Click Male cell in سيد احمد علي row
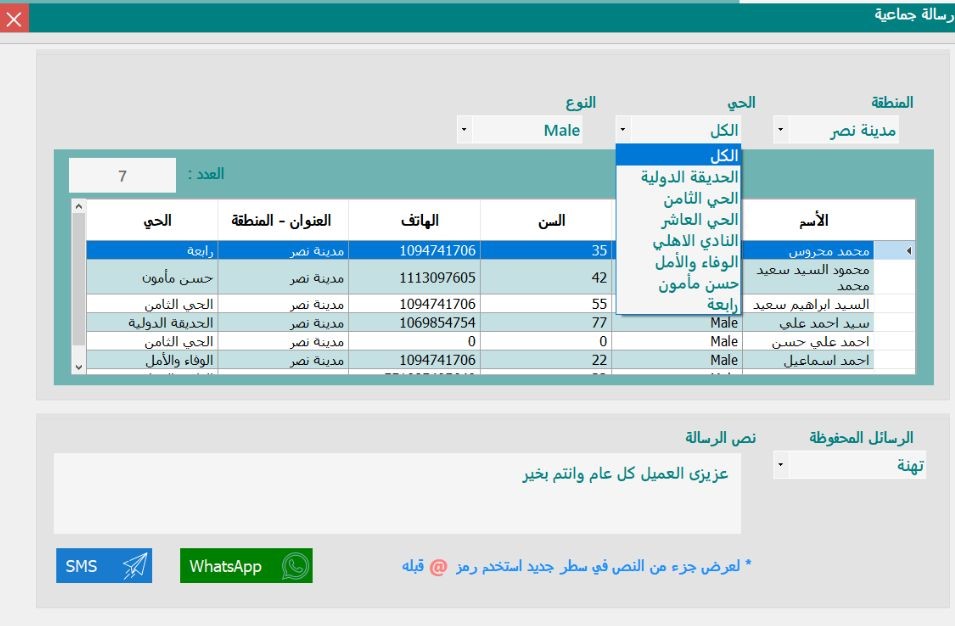This screenshot has height=626, width=955. coord(677,323)
